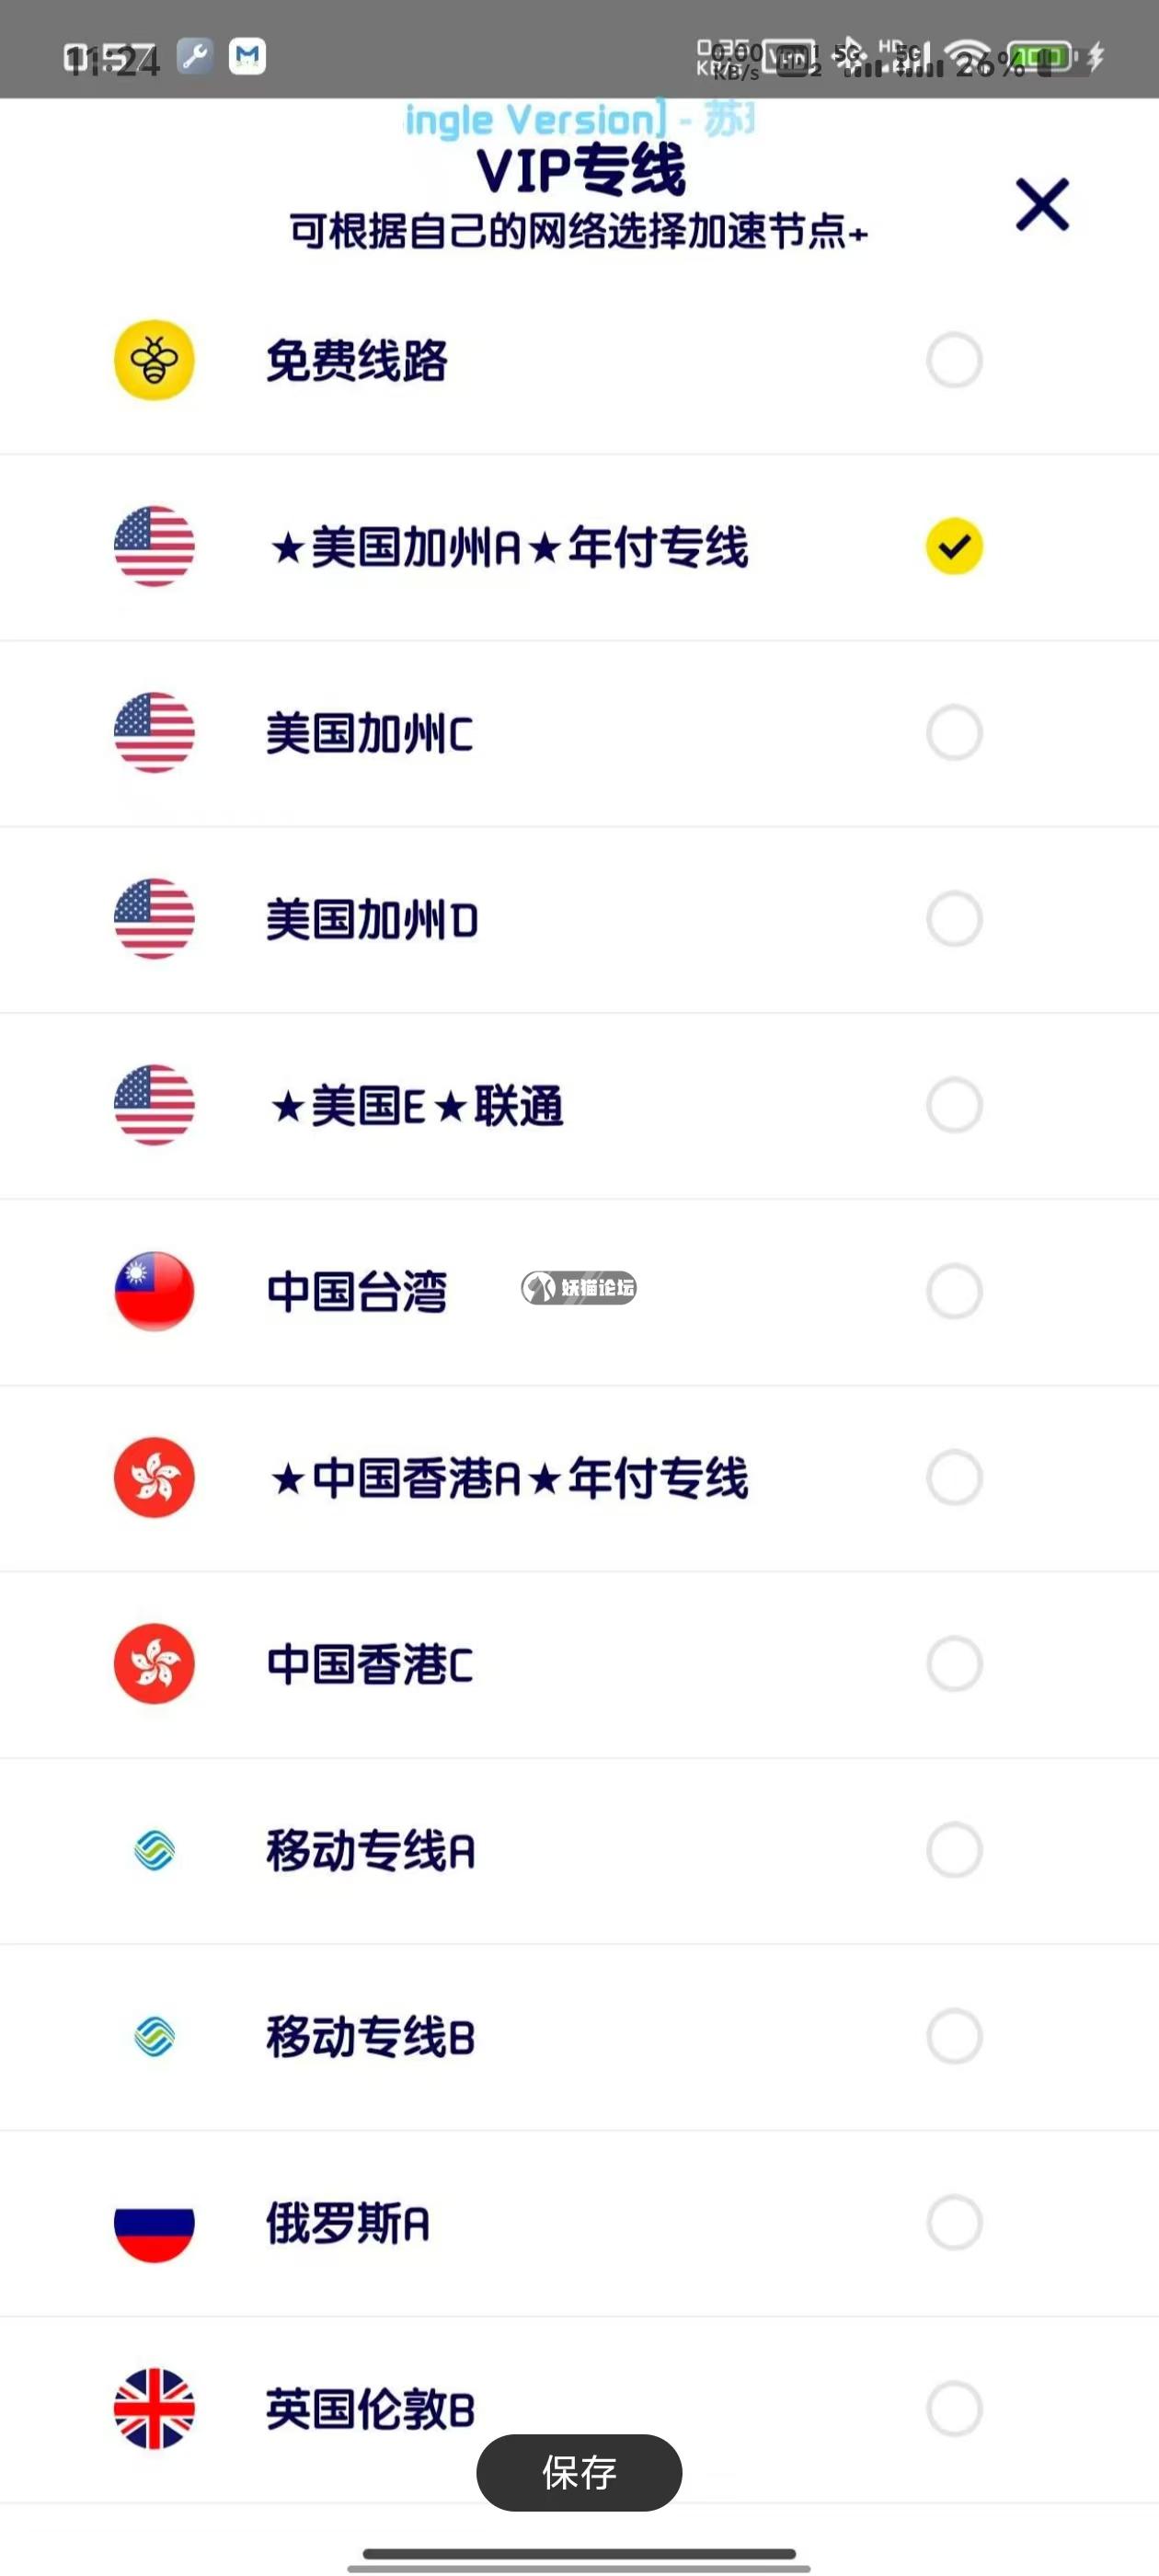Select the 免费线路 radio button
The image size is (1159, 2576).
pyautogui.click(x=954, y=360)
